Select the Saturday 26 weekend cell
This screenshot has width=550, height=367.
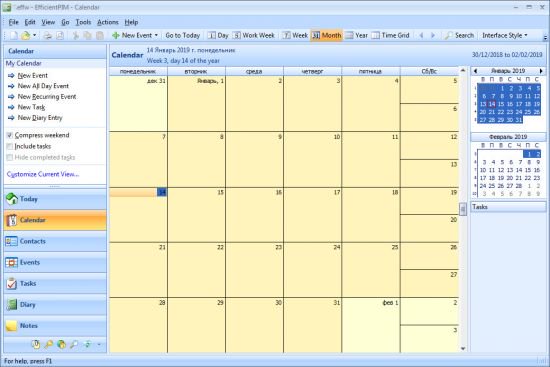pyautogui.click(x=429, y=256)
